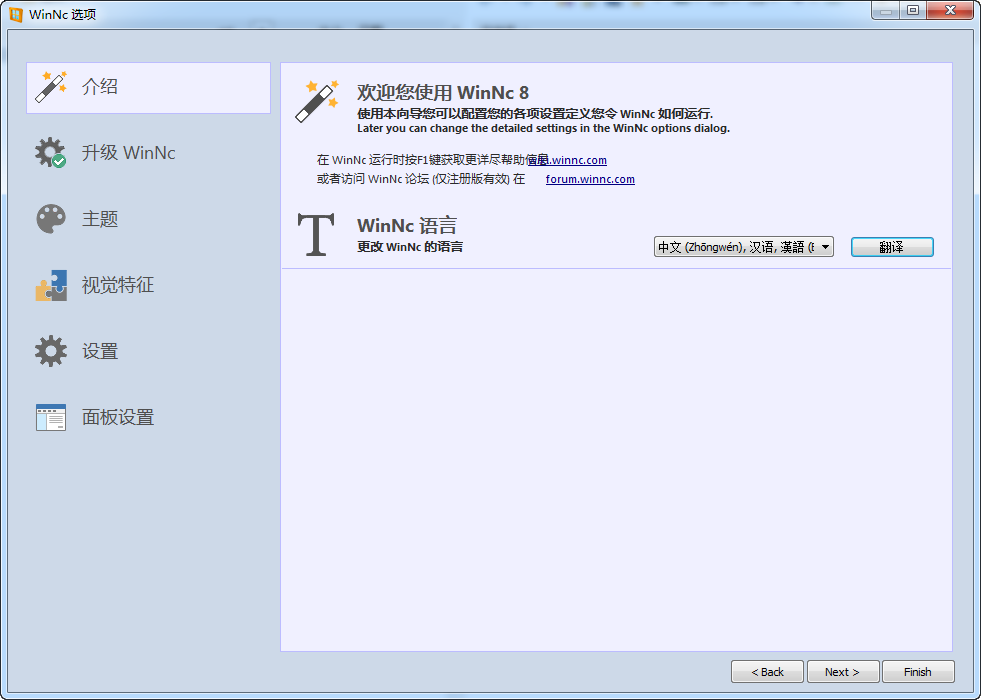
Task: Select the paint palette icon for 主题
Action: point(51,219)
